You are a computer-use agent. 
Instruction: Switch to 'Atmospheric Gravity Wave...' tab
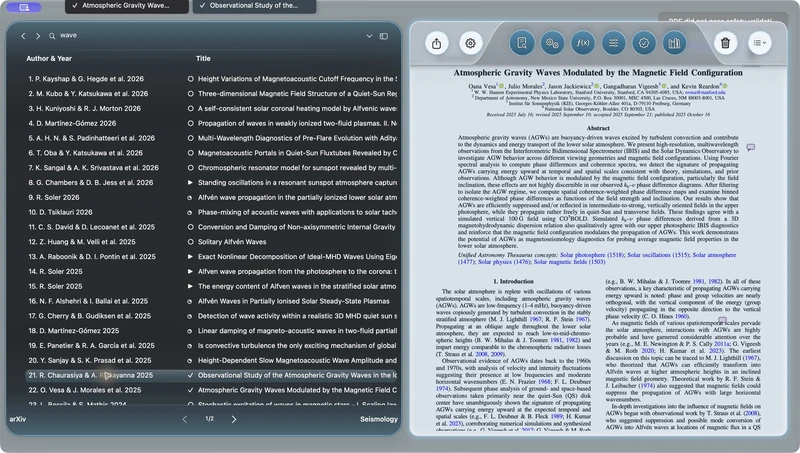point(127,6)
